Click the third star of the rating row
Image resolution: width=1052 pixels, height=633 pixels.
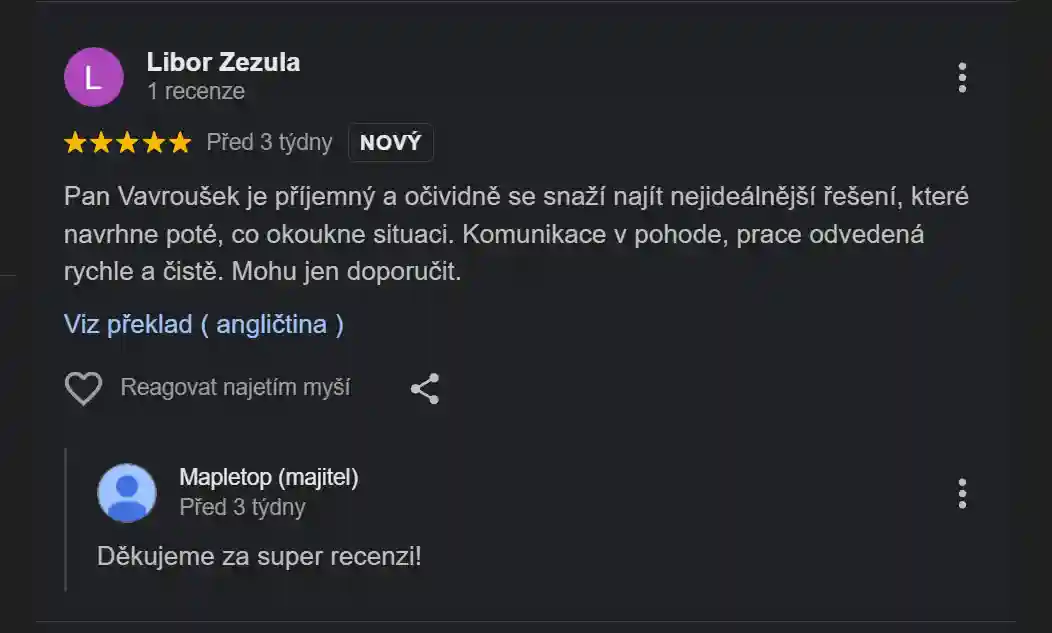[128, 142]
